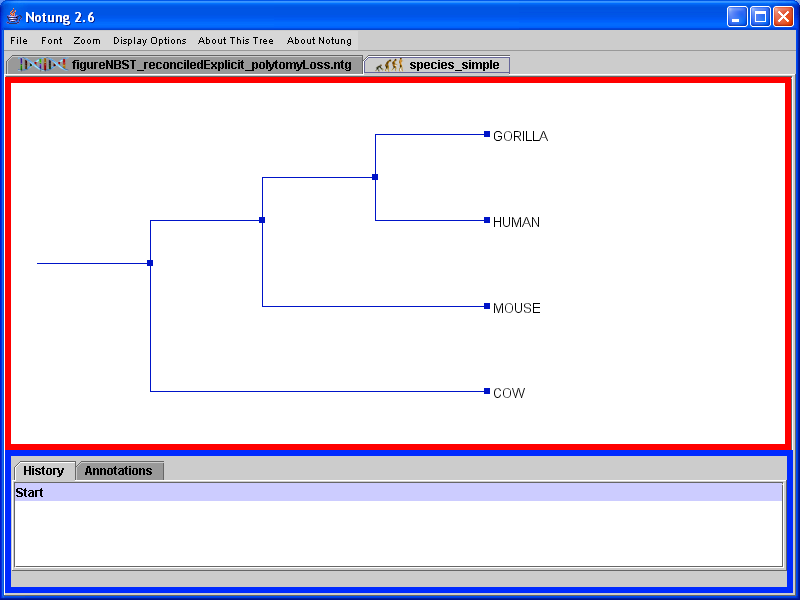Click the Start entry in History

[x=30, y=493]
